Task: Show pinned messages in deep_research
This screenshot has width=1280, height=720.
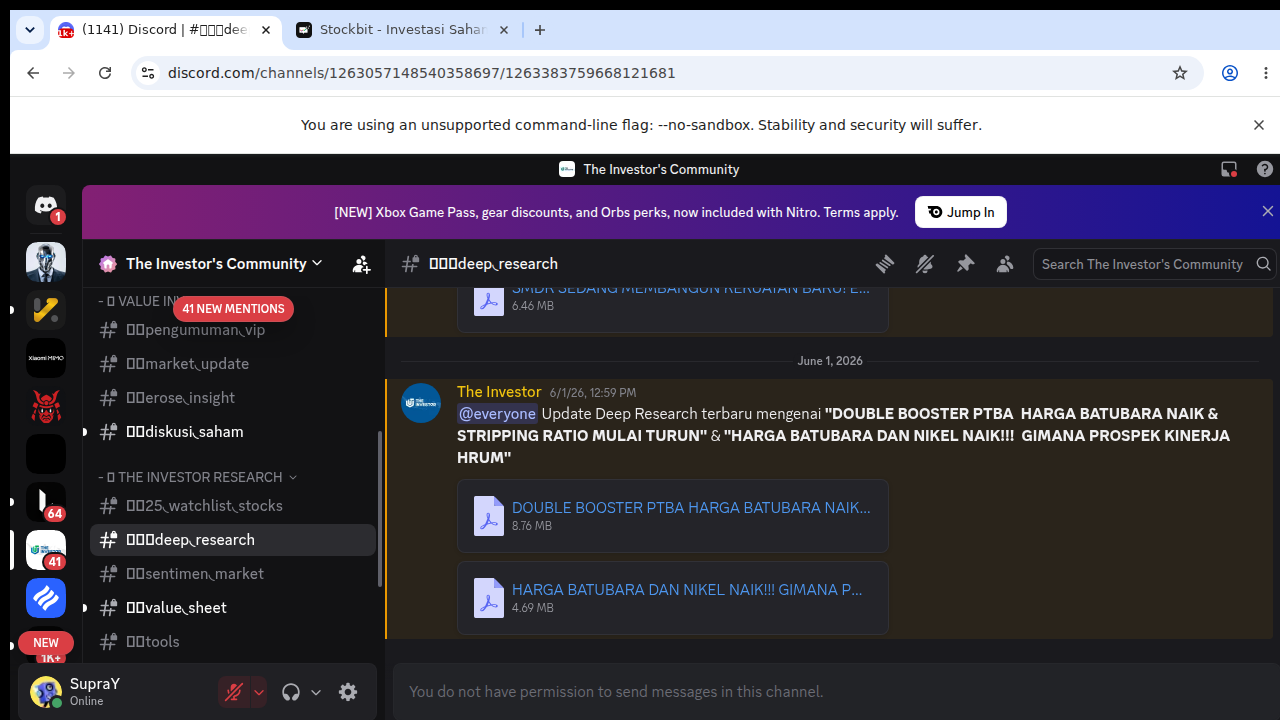Action: click(x=965, y=264)
